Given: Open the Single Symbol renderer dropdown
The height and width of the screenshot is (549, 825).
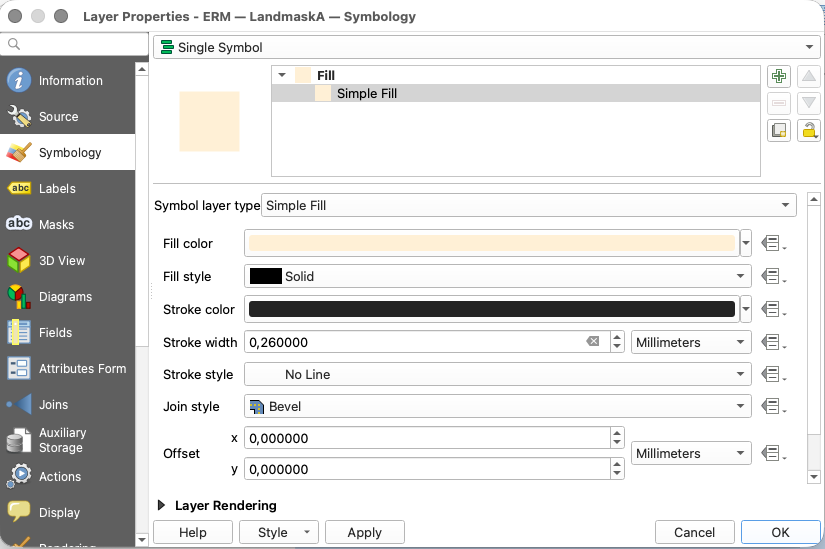Looking at the screenshot, I should tap(486, 47).
